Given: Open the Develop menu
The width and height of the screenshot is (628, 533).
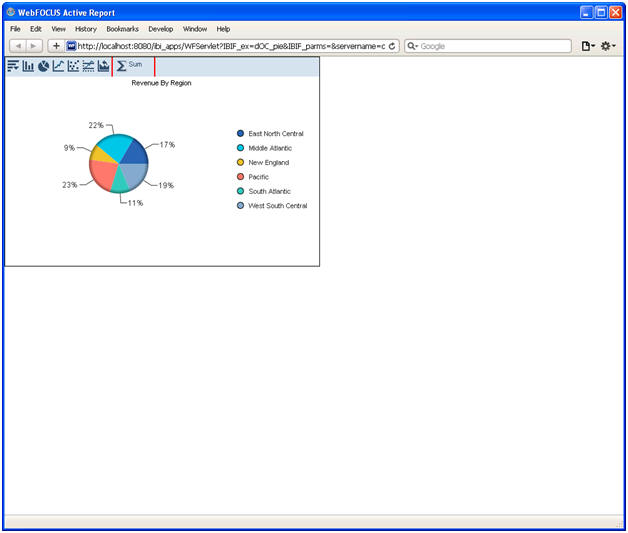Looking at the screenshot, I should (161, 29).
